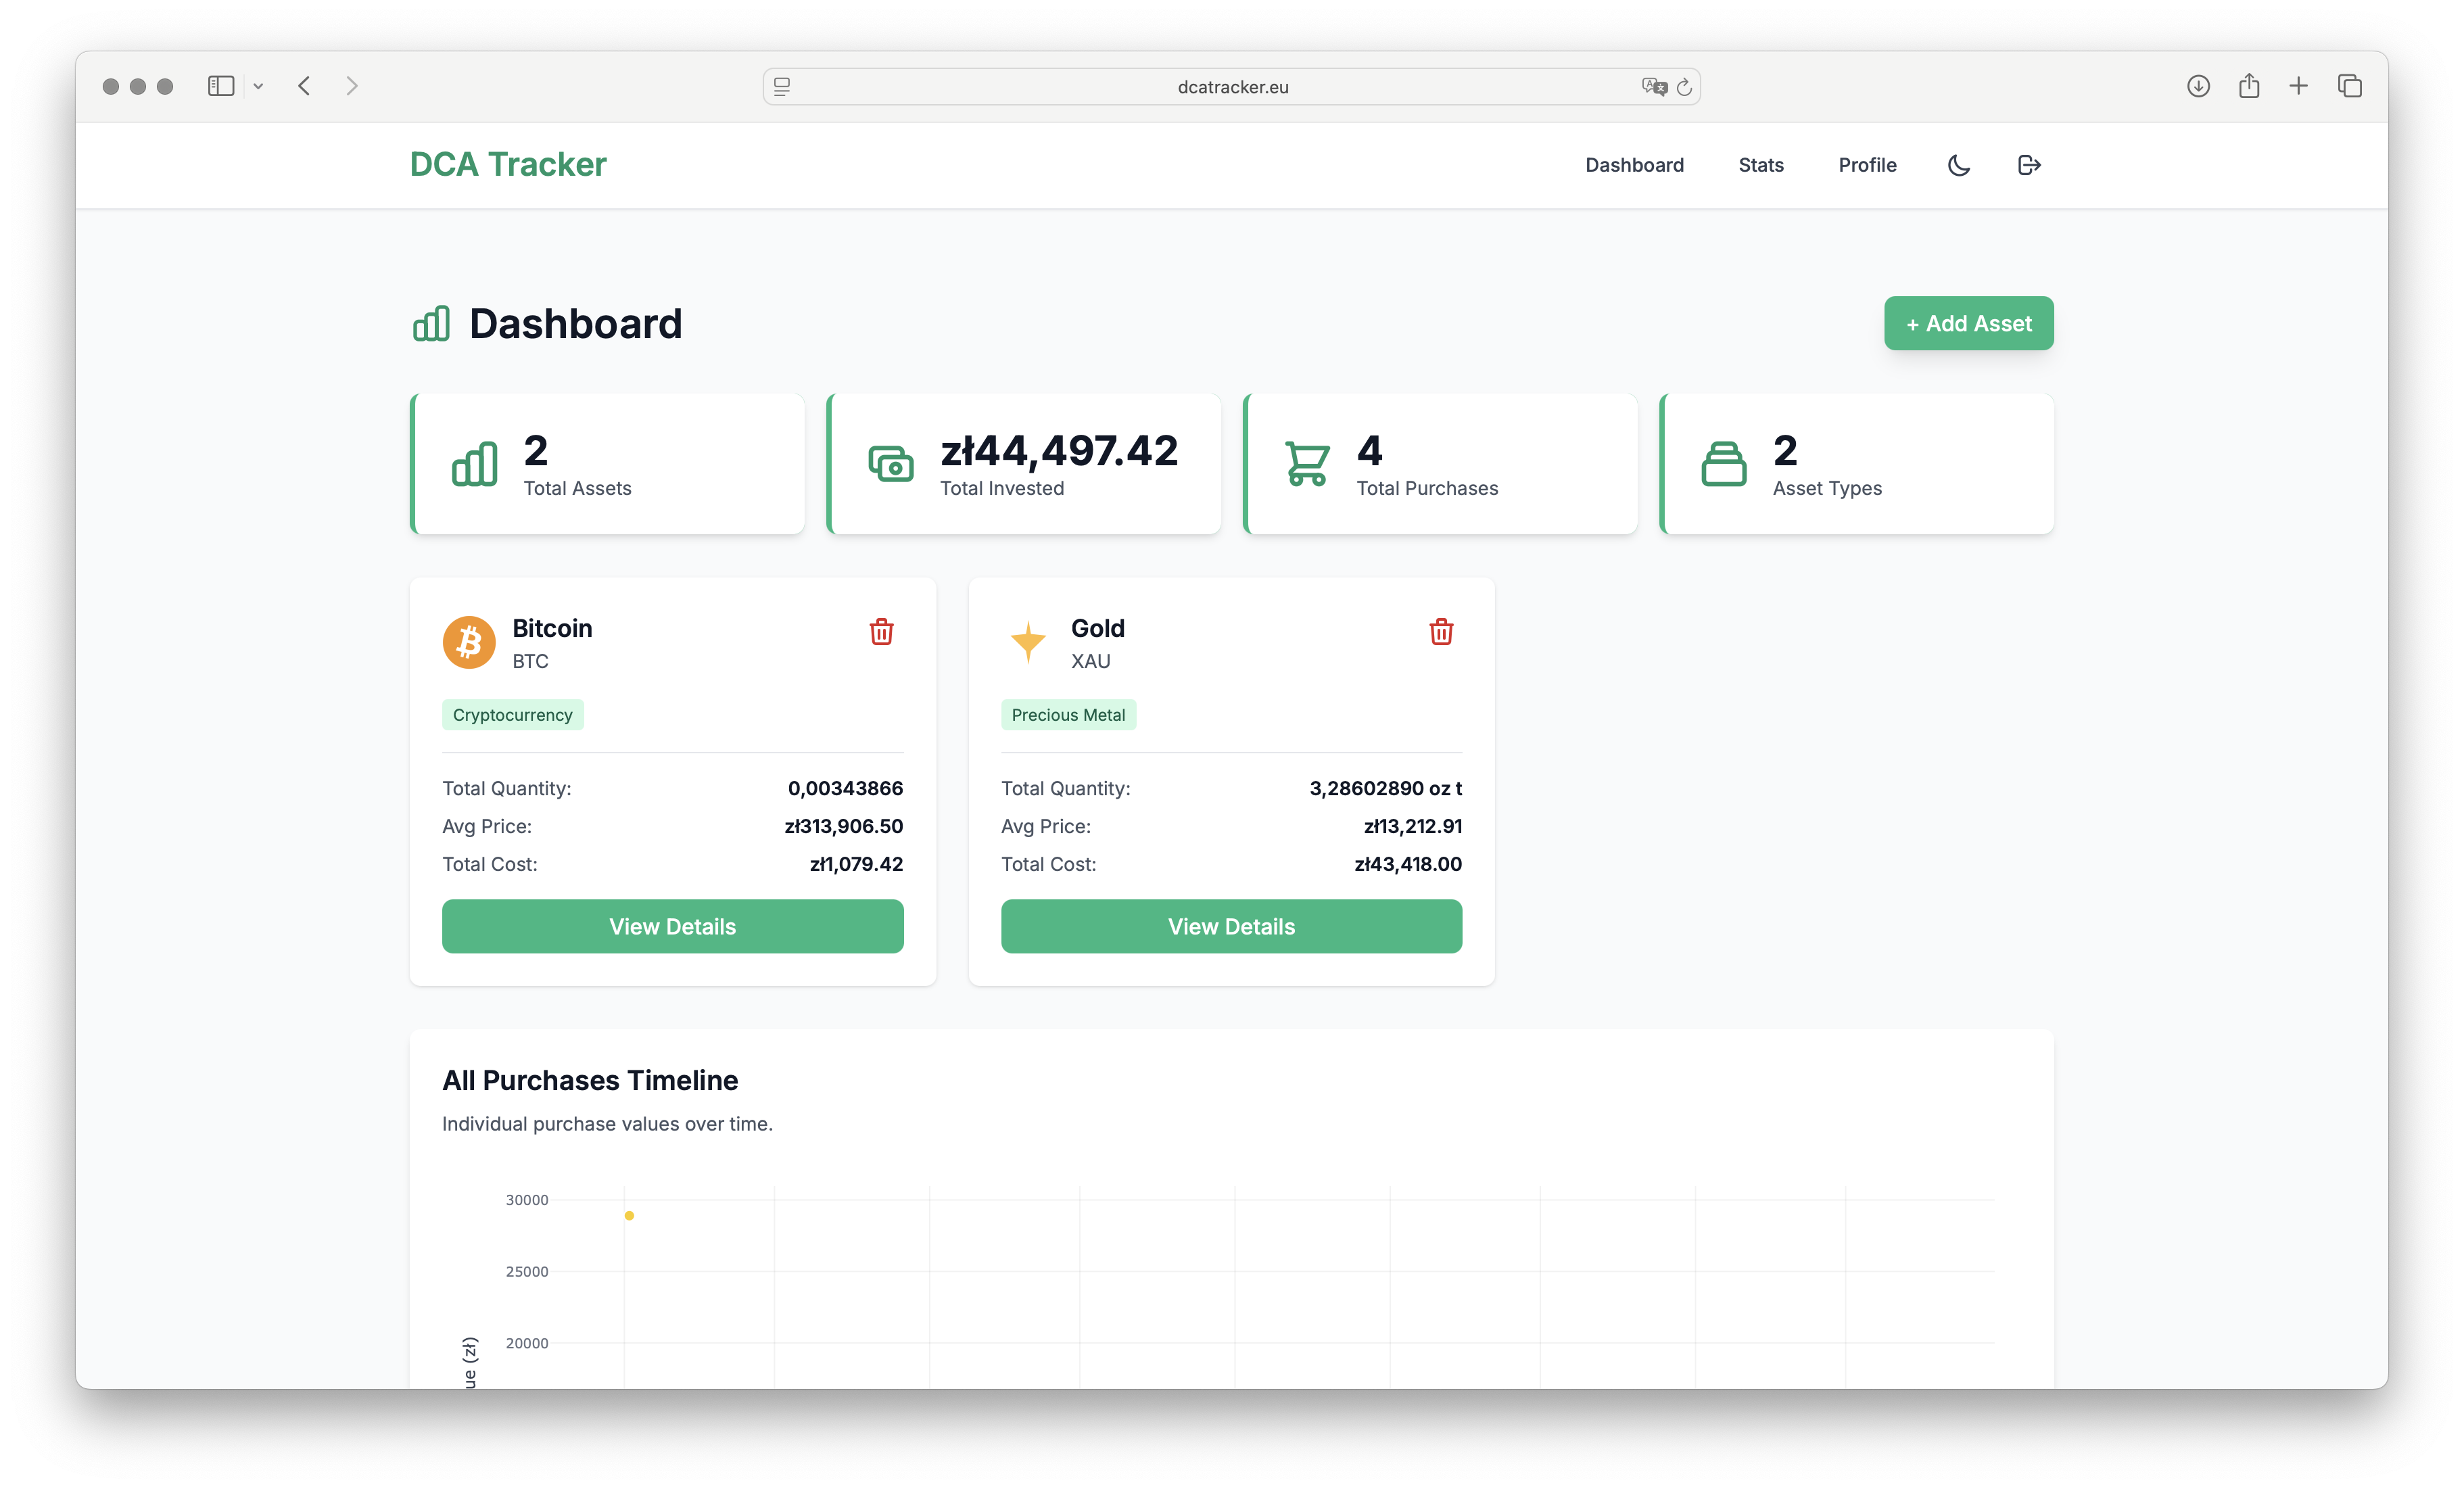Click the bar-chart icon beside Dashboard heading
The height and width of the screenshot is (1489, 2464).
point(430,323)
